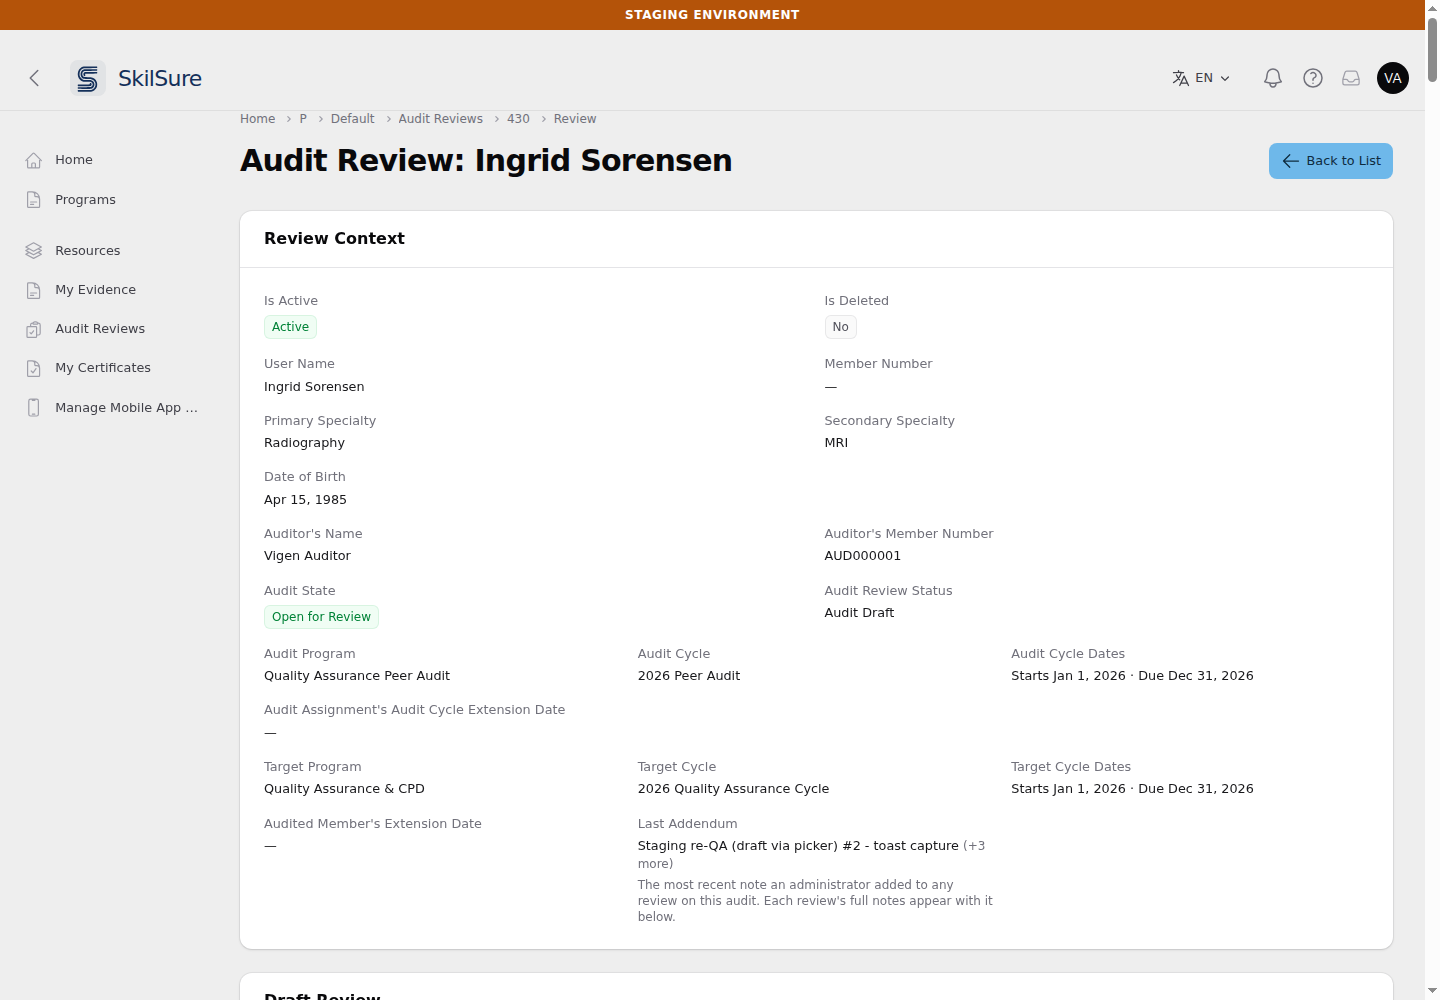Click the Programs document icon
1440x1000 pixels.
click(x=34, y=200)
